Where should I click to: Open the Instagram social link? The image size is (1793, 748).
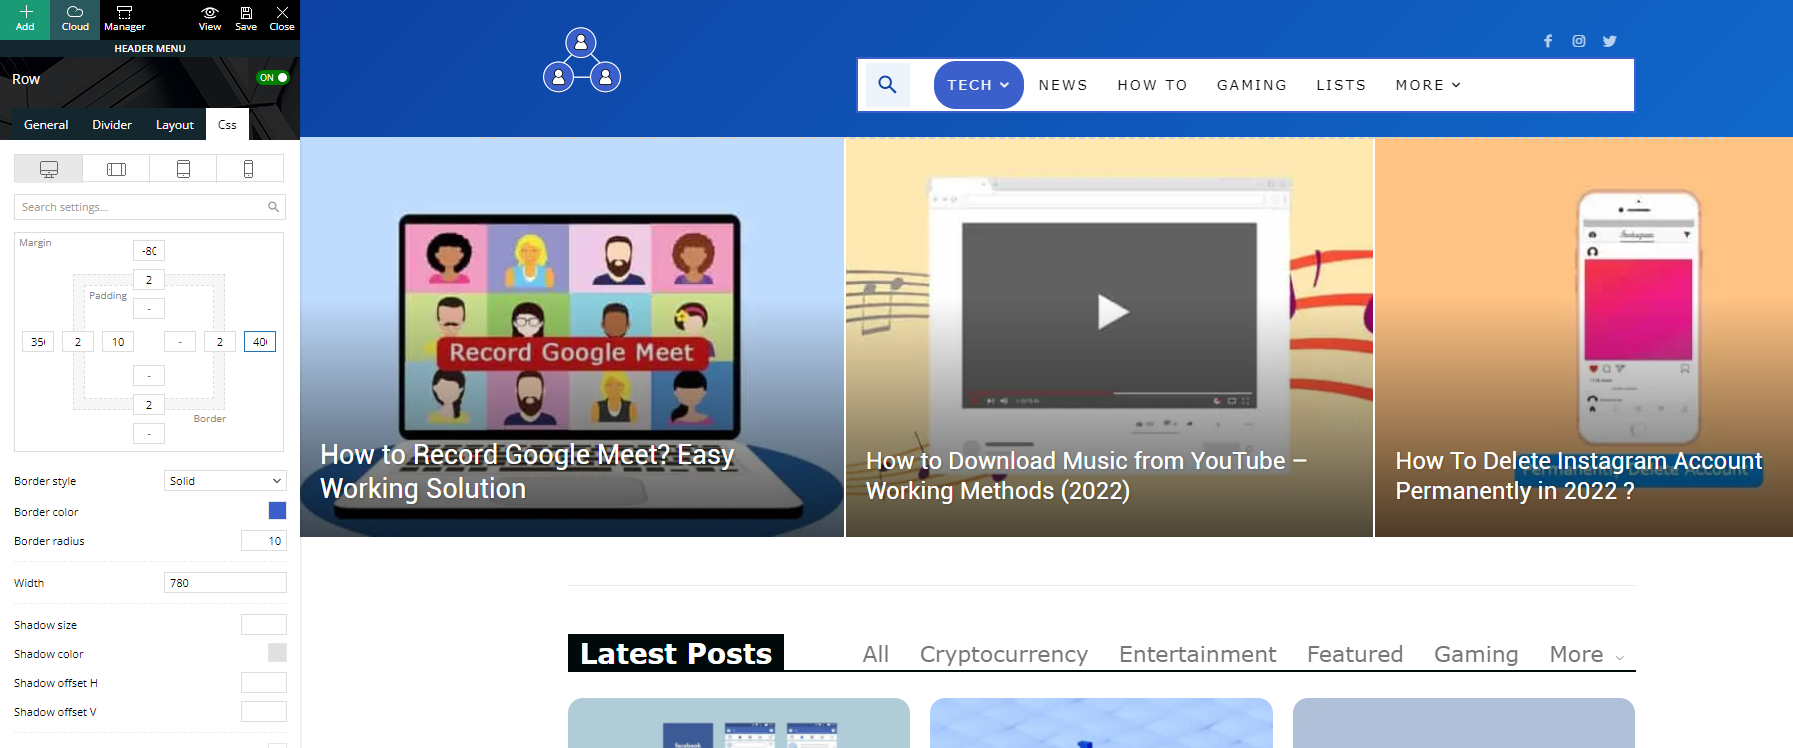coord(1579,41)
